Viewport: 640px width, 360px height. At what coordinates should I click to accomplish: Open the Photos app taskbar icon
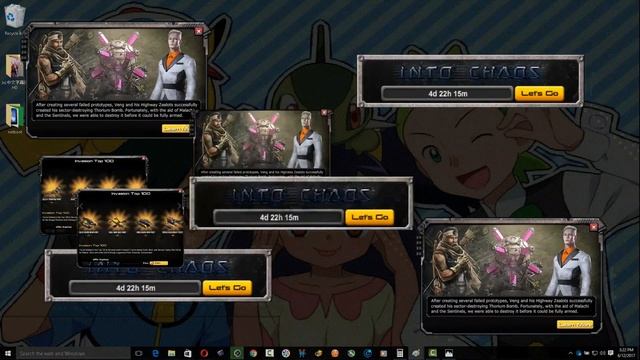pos(449,353)
